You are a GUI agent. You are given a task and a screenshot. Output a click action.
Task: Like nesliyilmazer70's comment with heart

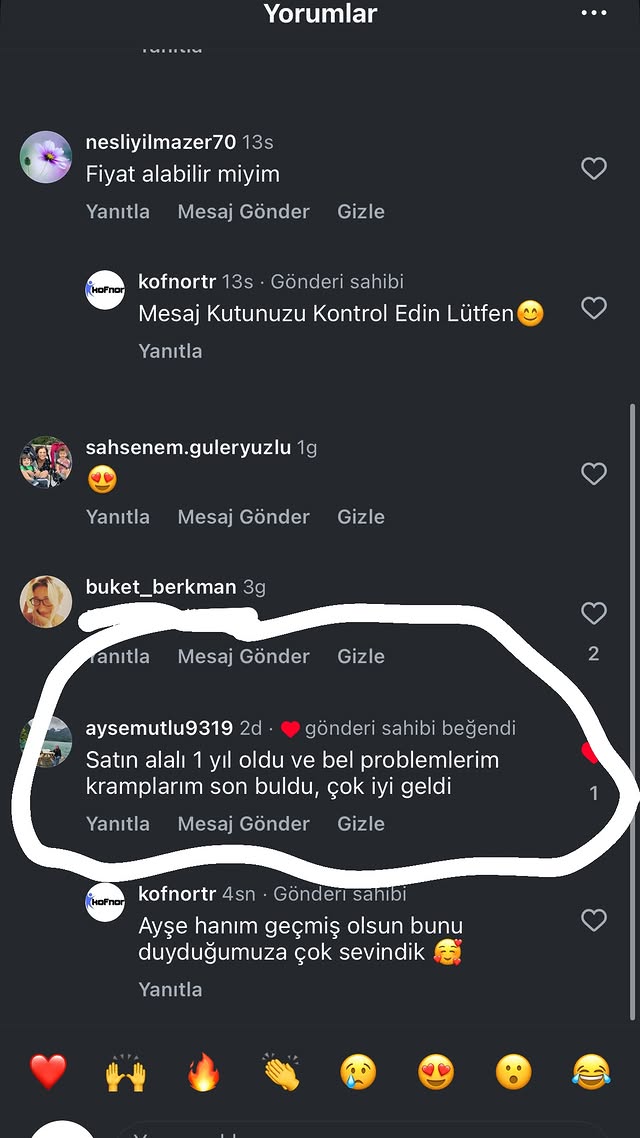(x=594, y=169)
